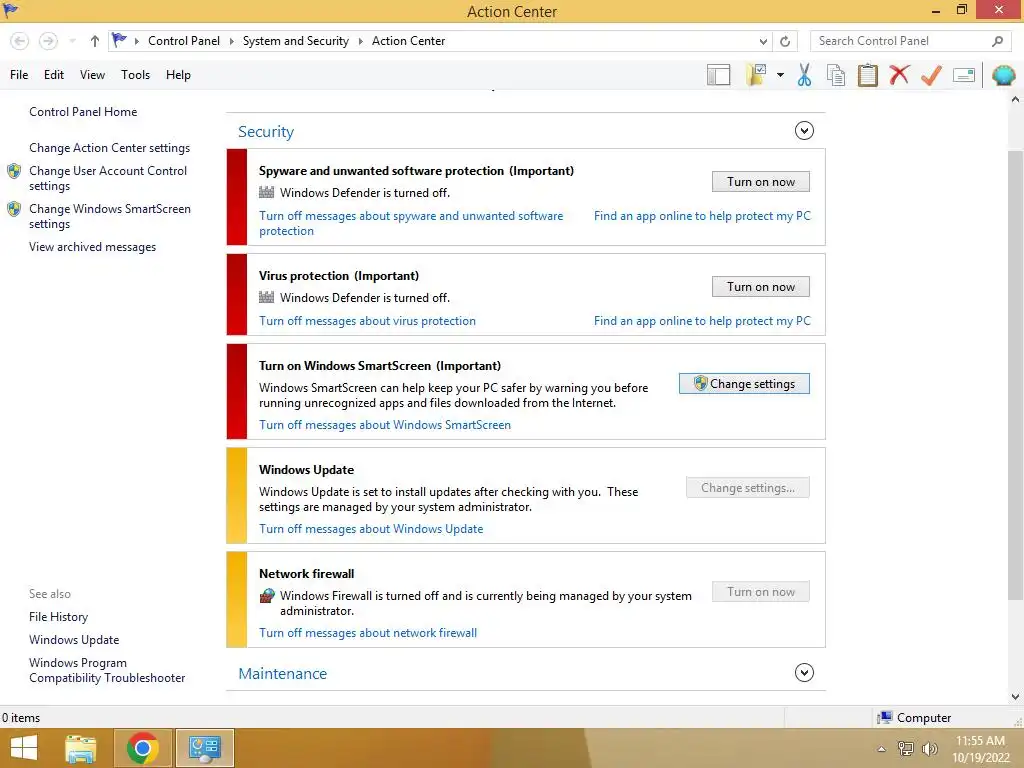Open Windows Program Compatibility Troubleshooter

tap(107, 670)
